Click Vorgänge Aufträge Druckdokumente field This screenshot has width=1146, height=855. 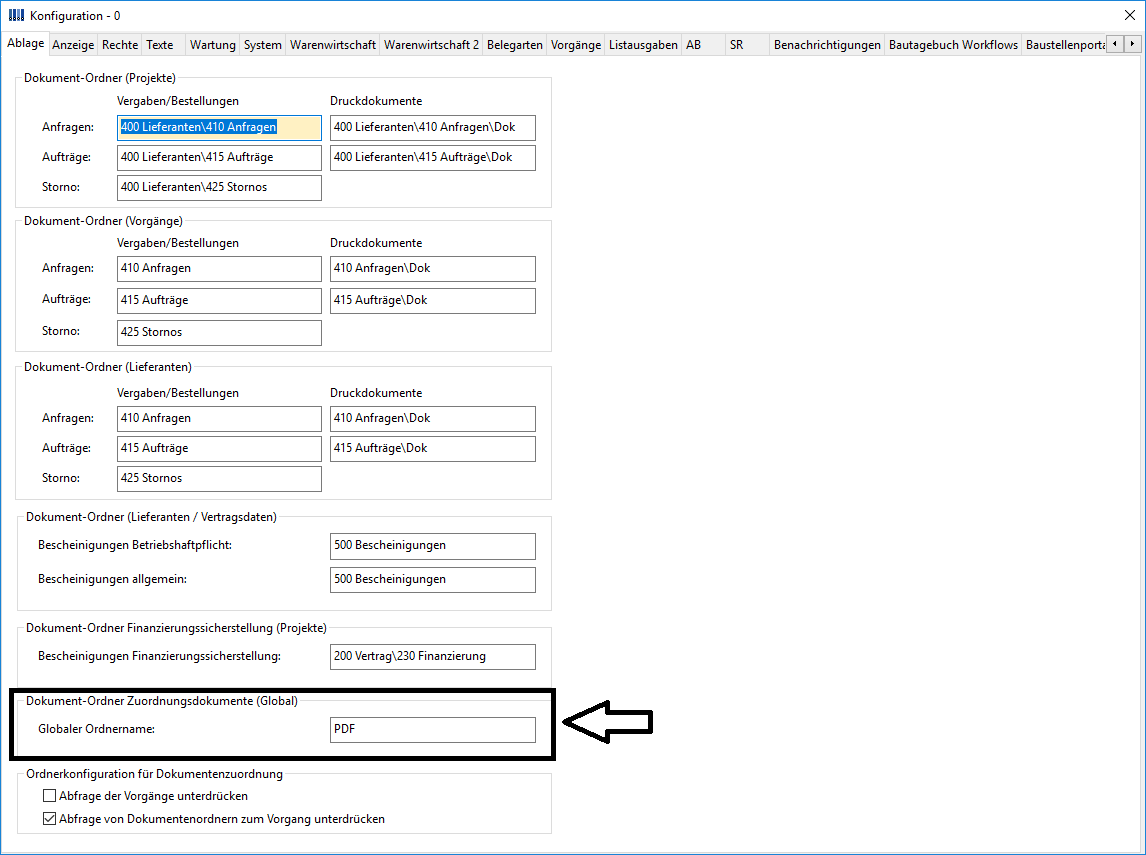coord(433,301)
